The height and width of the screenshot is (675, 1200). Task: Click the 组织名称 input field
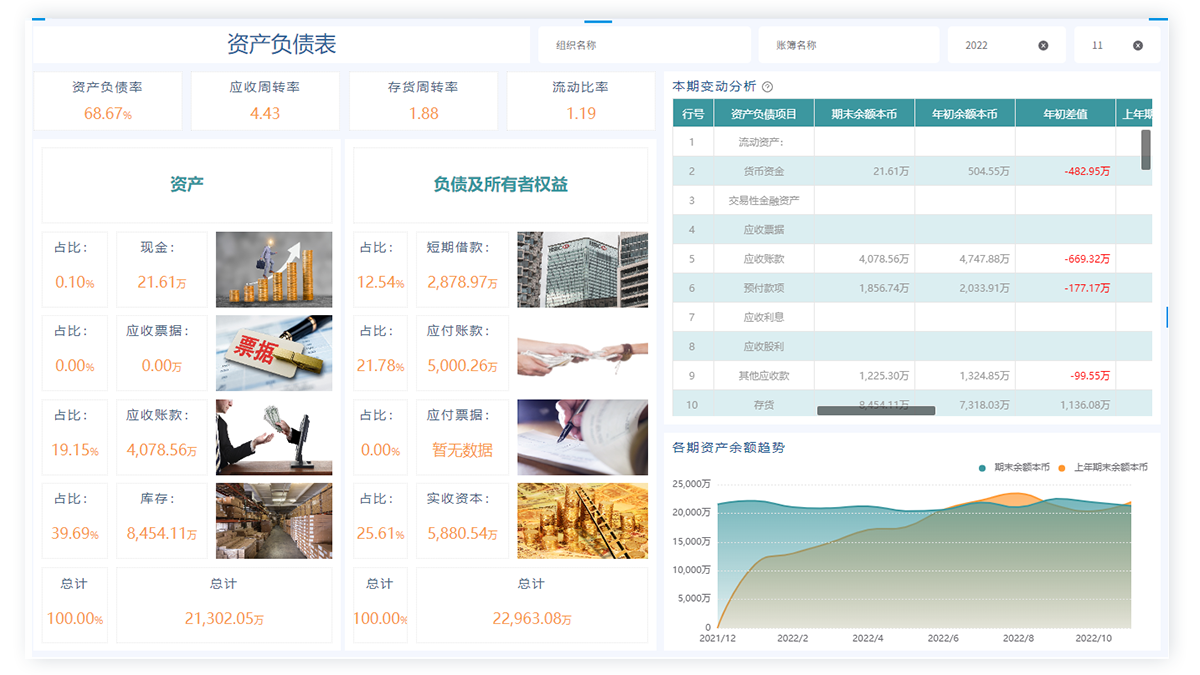pos(644,45)
